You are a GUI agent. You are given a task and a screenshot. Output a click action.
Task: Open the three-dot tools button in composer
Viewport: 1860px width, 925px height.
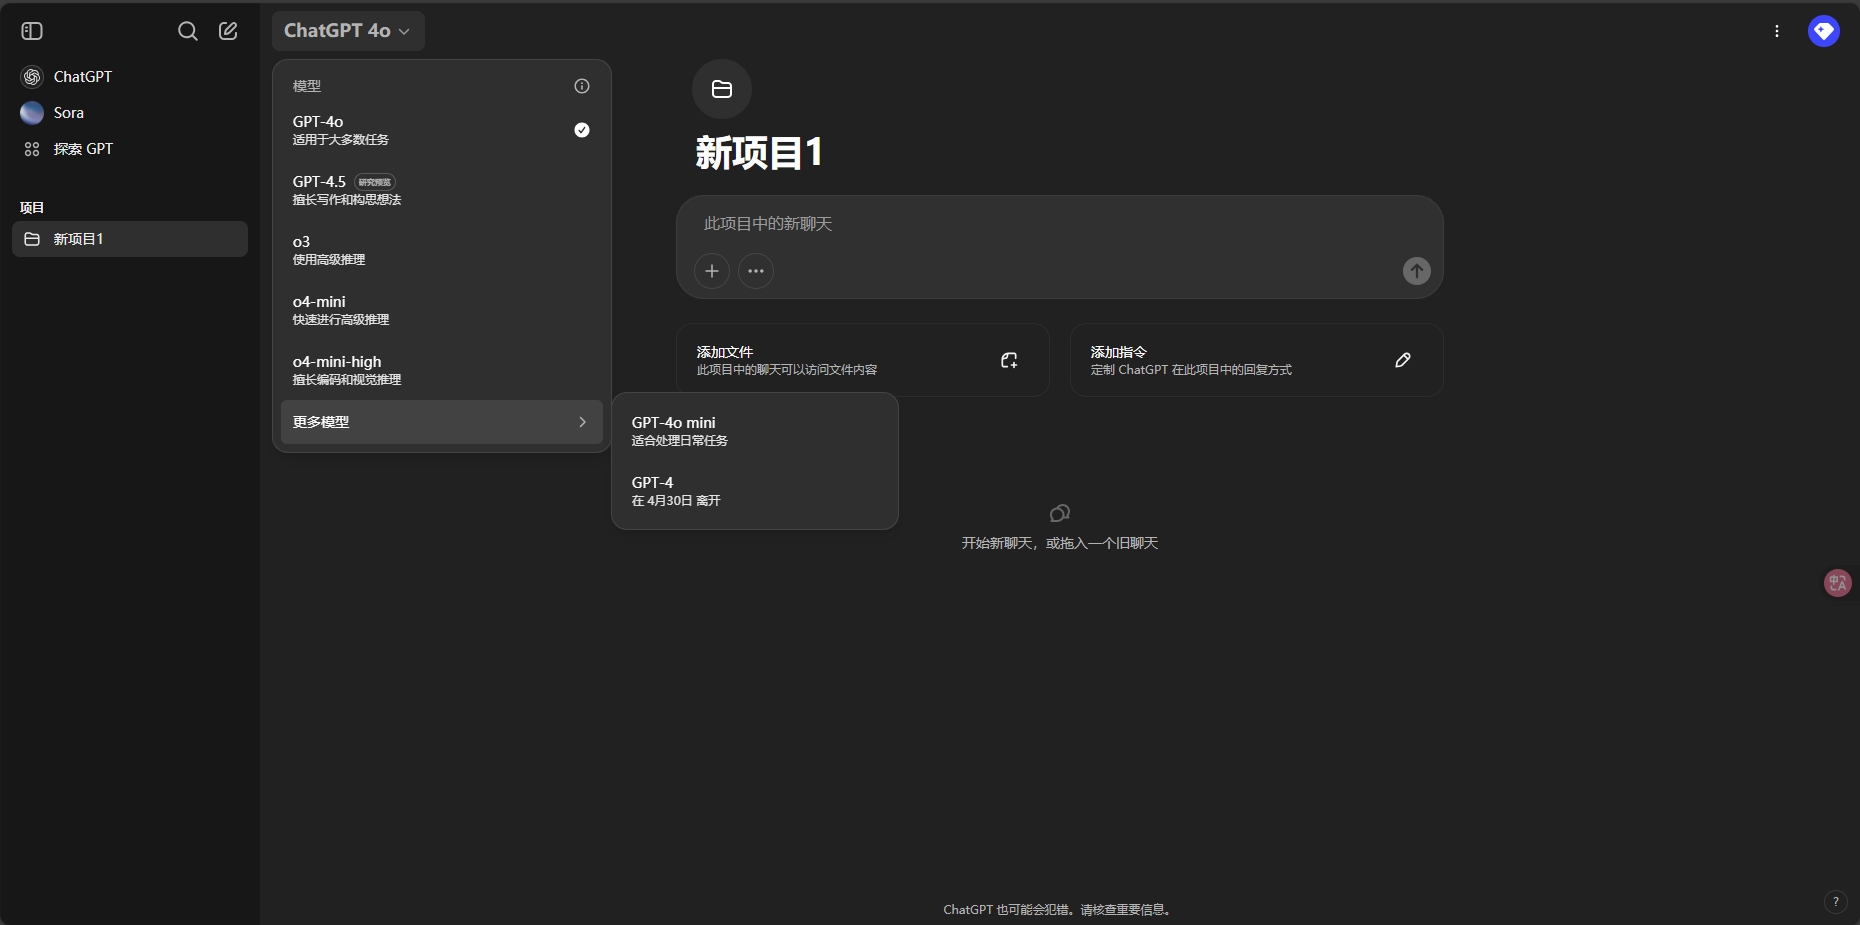pos(756,271)
